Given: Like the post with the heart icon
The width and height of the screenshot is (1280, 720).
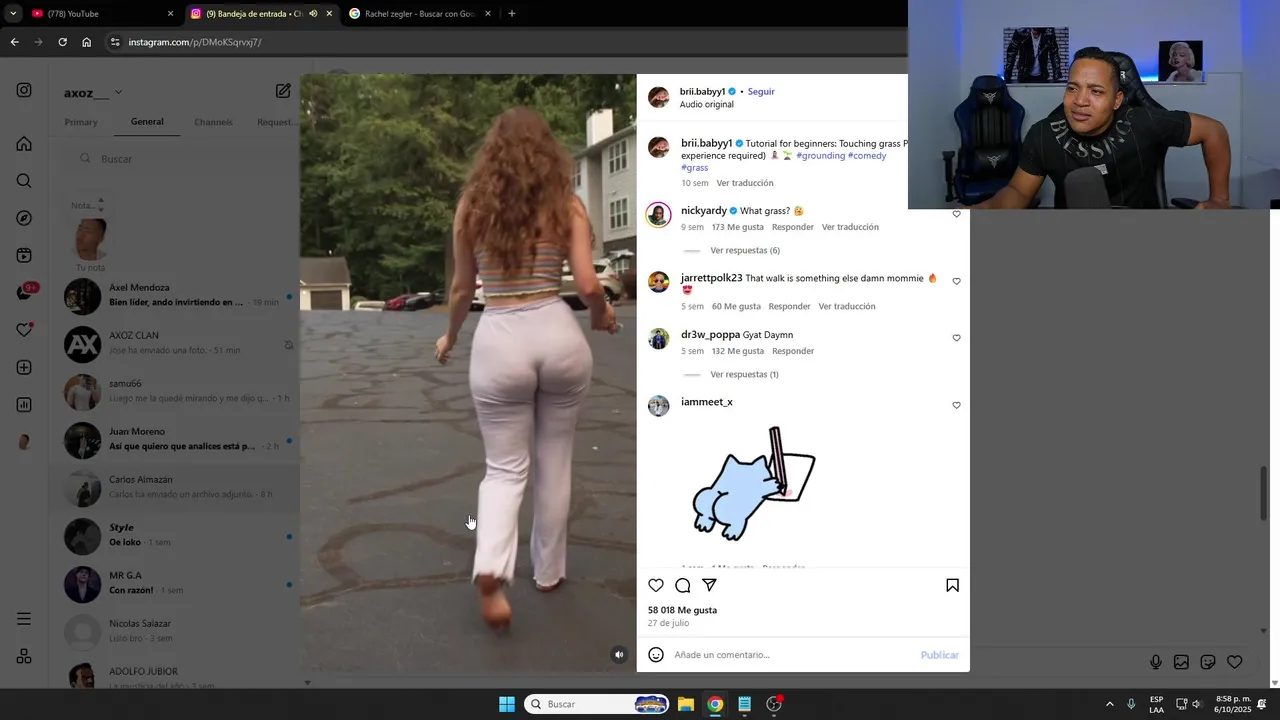Looking at the screenshot, I should pos(656,586).
